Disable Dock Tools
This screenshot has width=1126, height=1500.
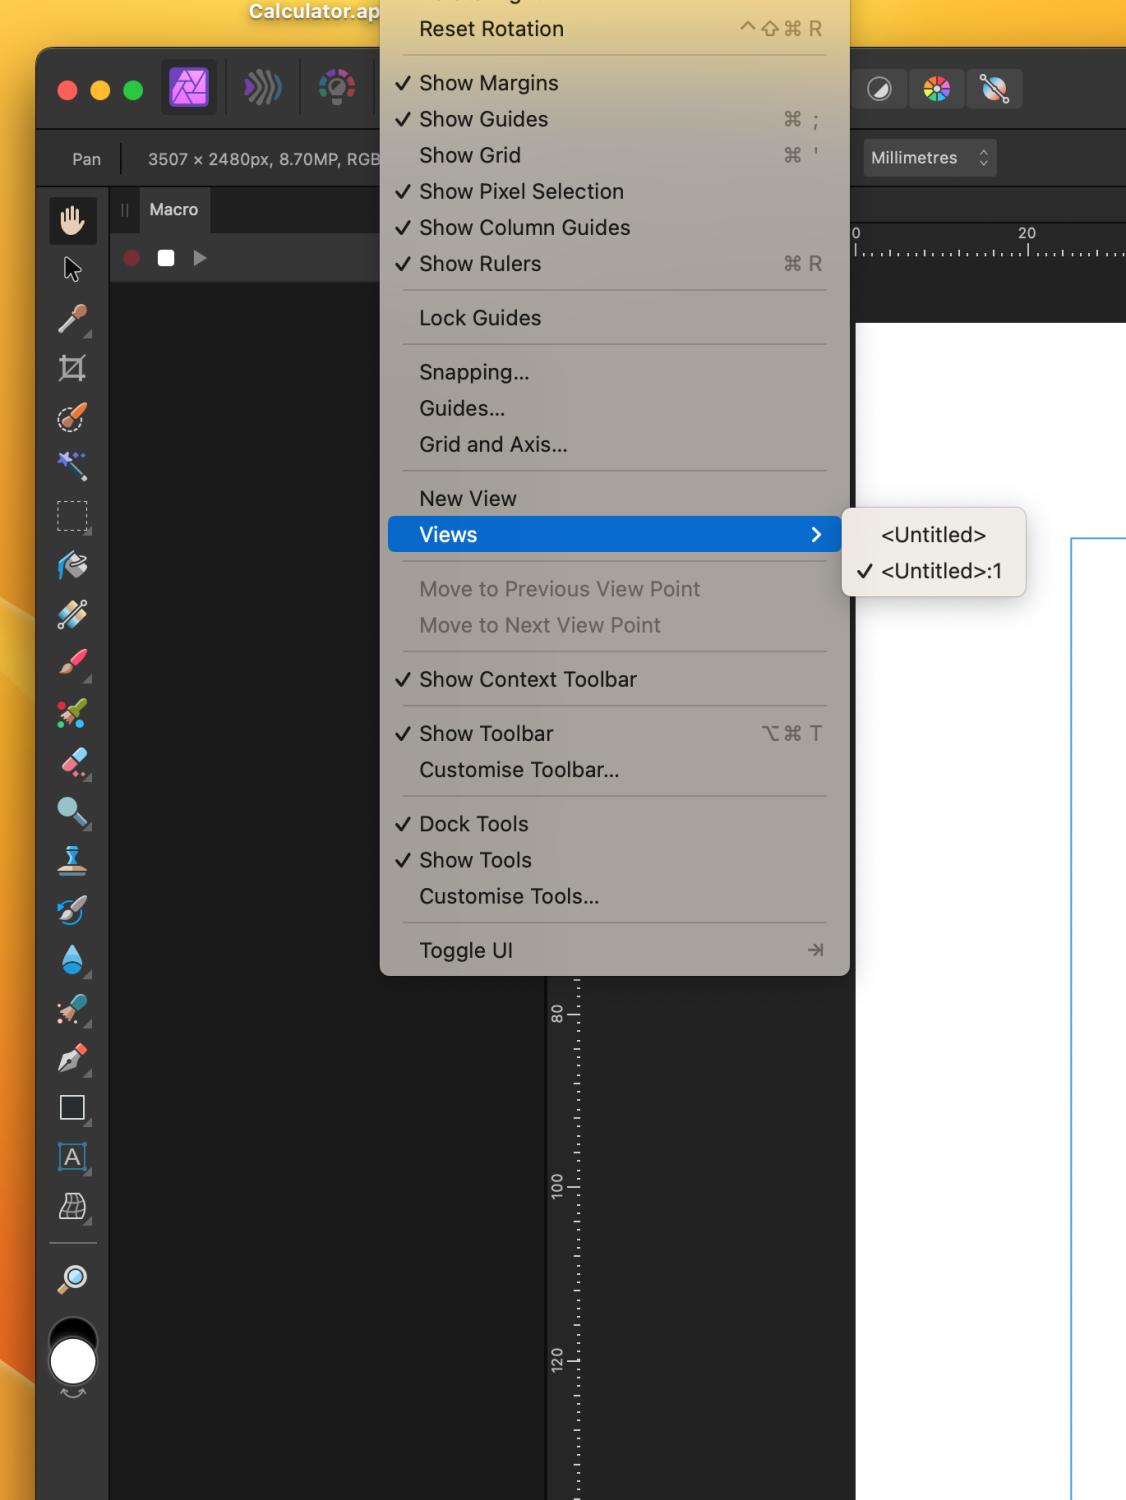pos(473,823)
